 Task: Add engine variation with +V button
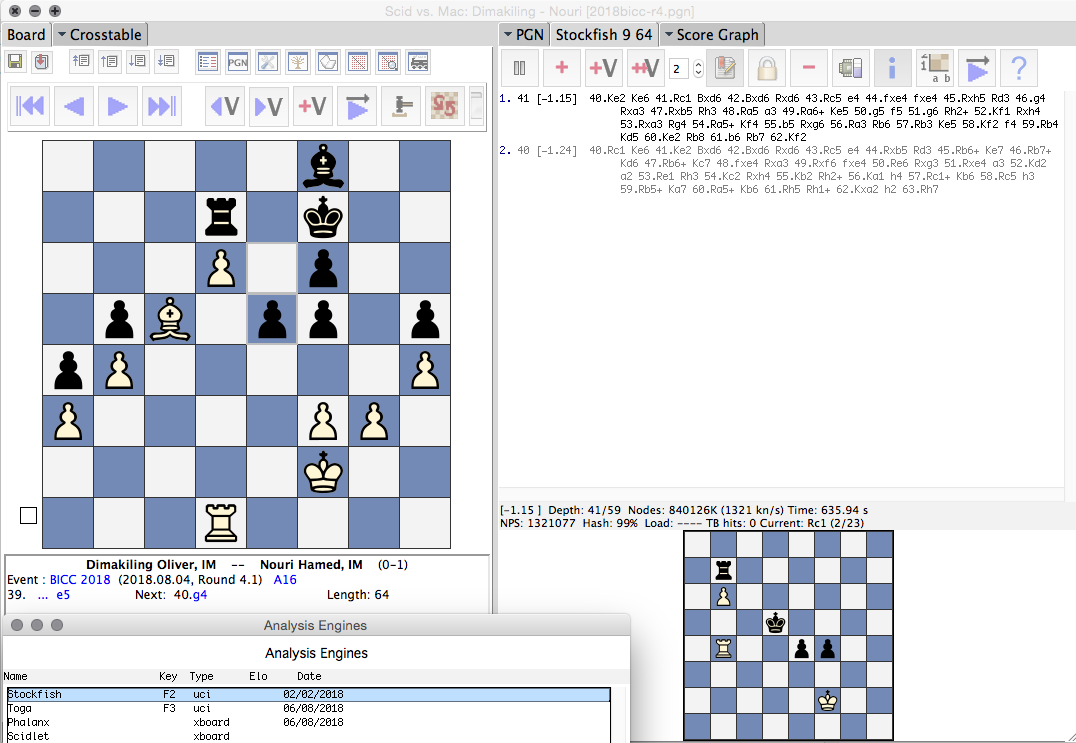click(603, 68)
